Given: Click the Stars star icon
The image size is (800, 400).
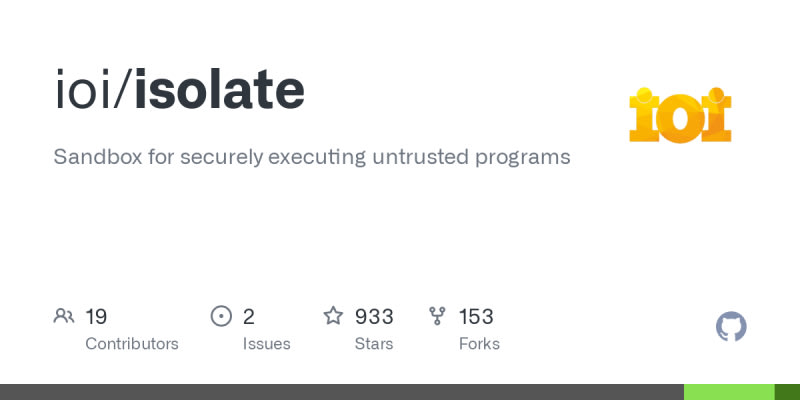Looking at the screenshot, I should (333, 317).
